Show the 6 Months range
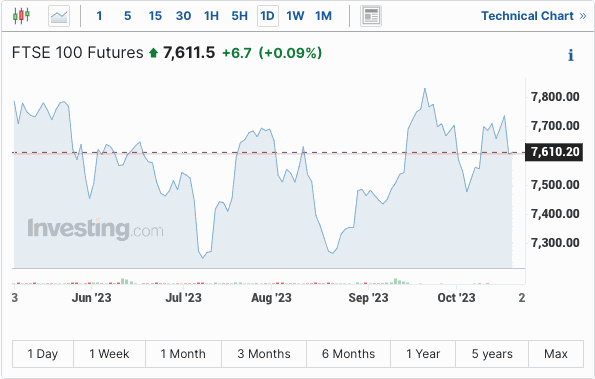Viewport: 595px width, 379px height. click(x=348, y=354)
